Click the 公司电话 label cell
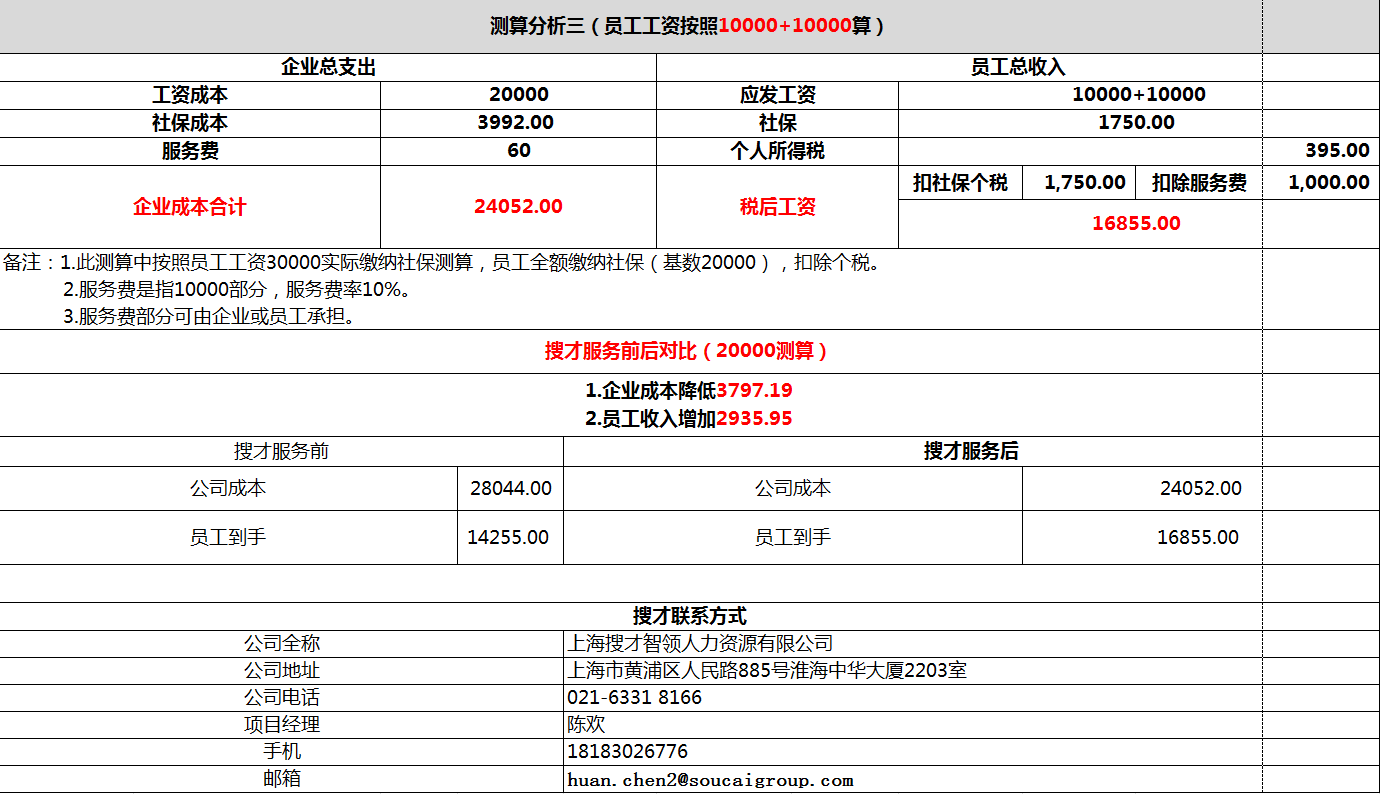 (x=282, y=698)
